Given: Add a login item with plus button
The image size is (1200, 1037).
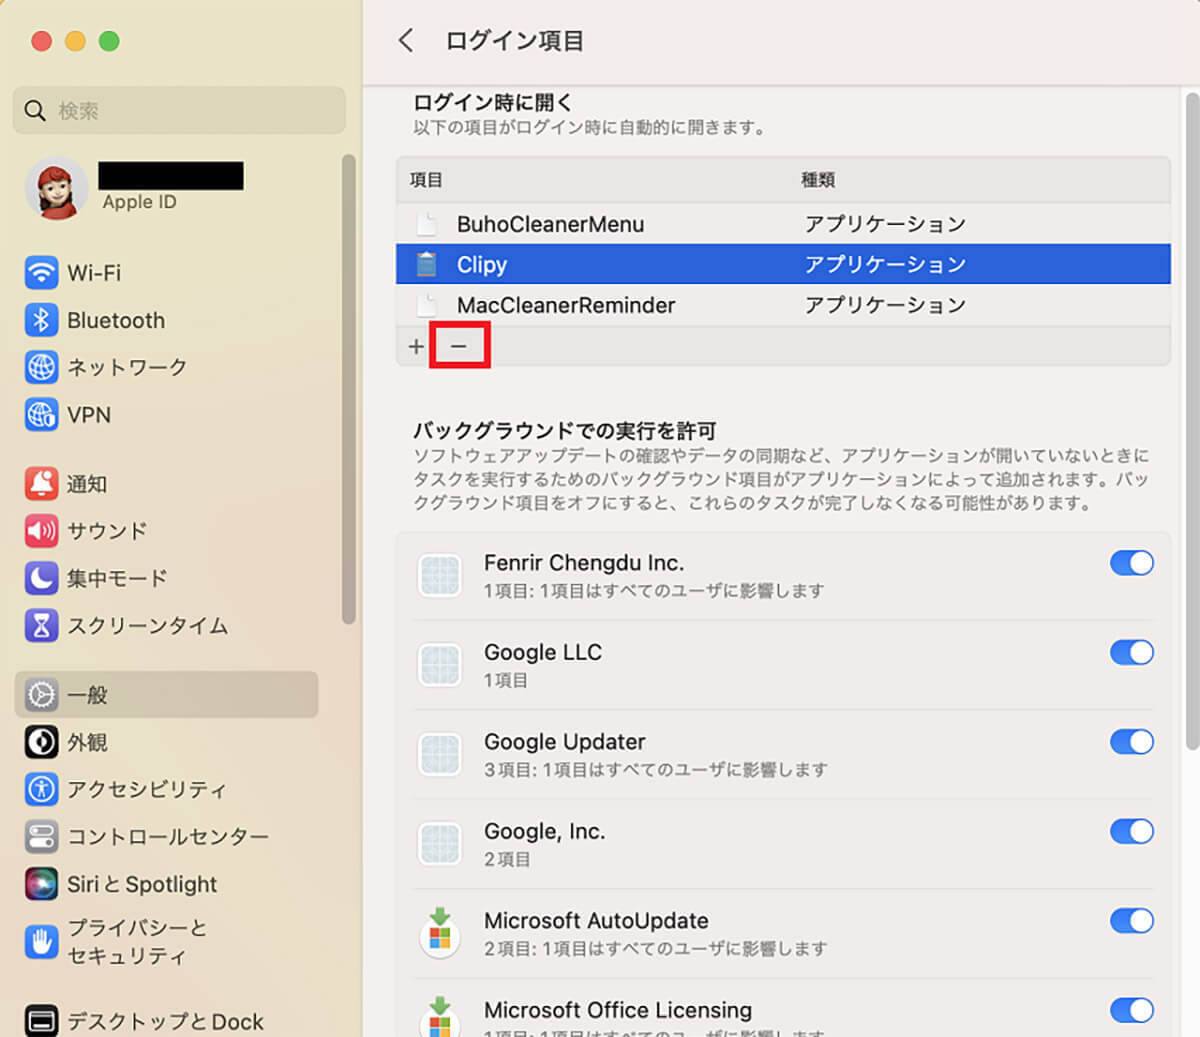Looking at the screenshot, I should point(416,346).
